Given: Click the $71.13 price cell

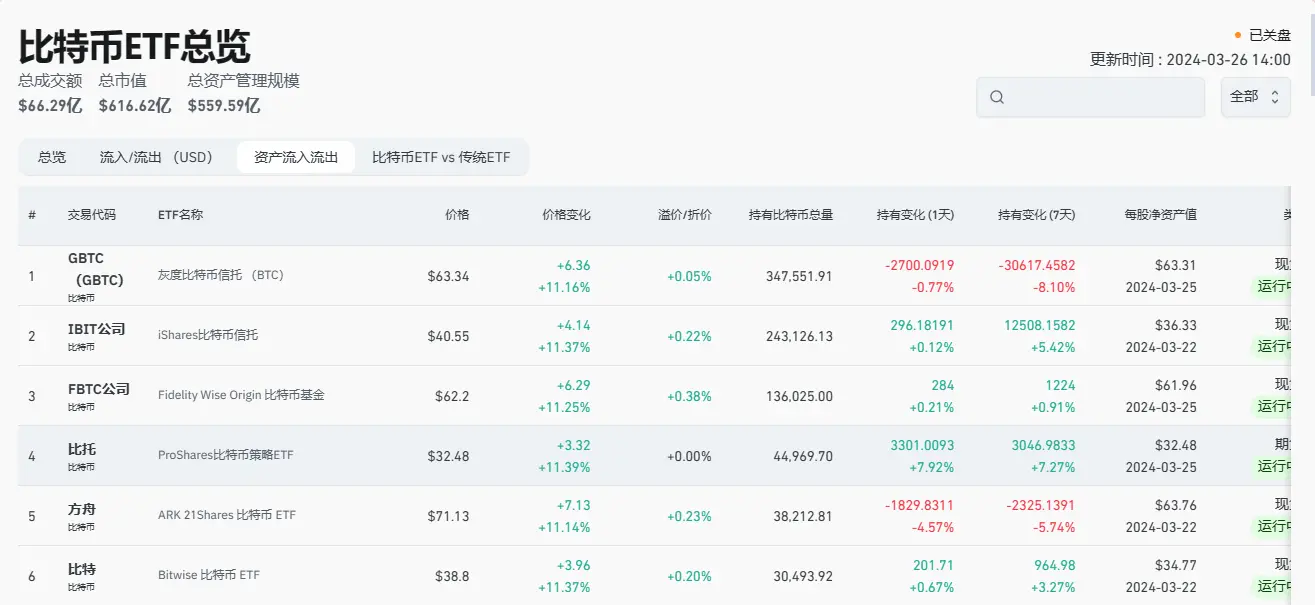Looking at the screenshot, I should tap(449, 516).
